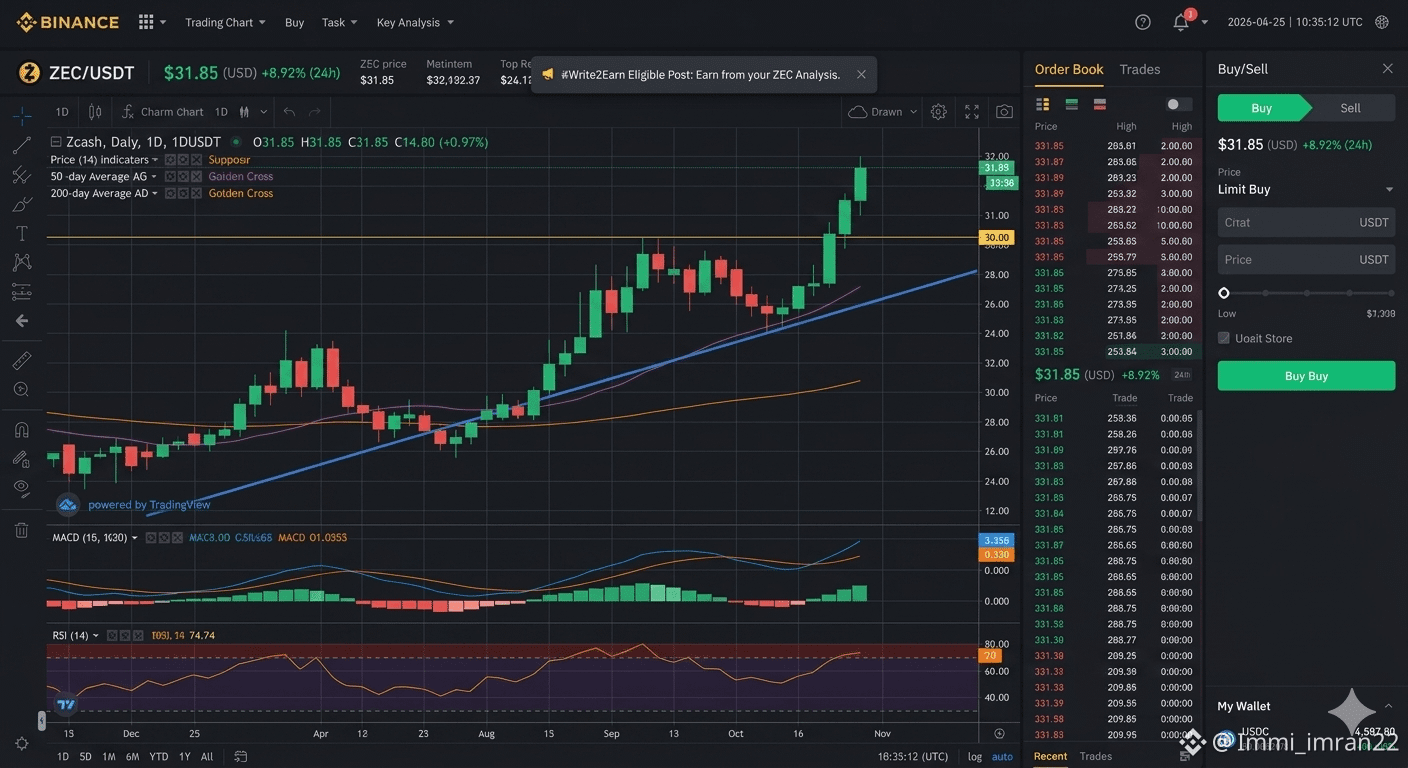1408x768 pixels.
Task: Toggle lock all drawings
Action: (x=21, y=459)
